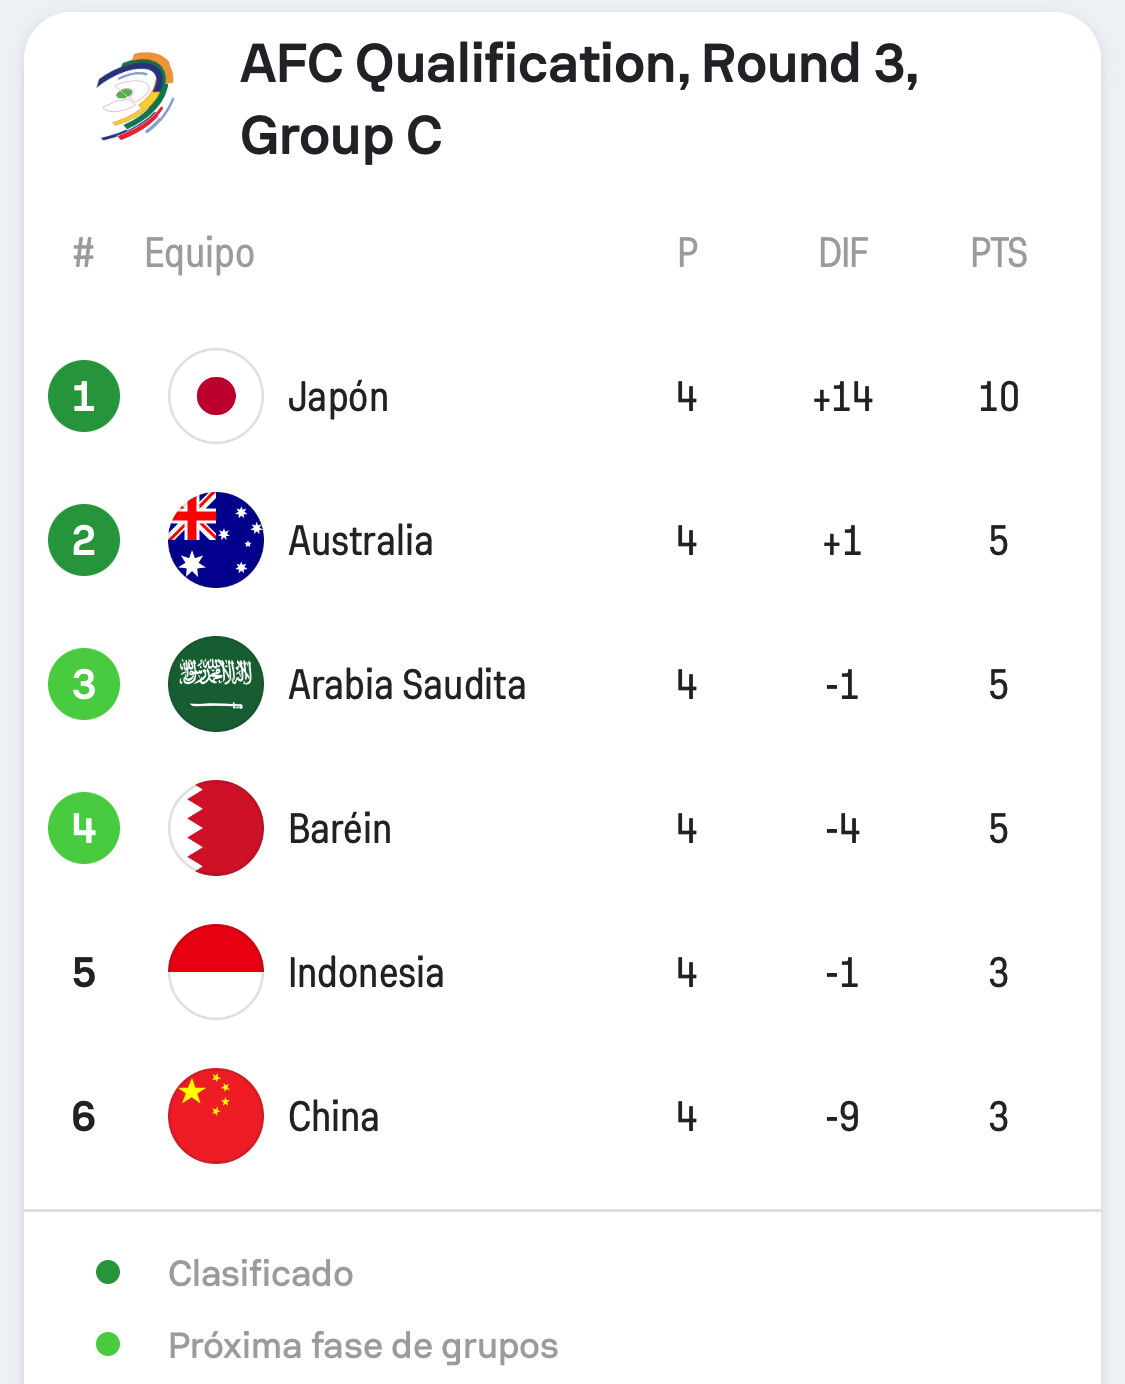Click the green position 2 badge
The image size is (1125, 1384).
(84, 540)
